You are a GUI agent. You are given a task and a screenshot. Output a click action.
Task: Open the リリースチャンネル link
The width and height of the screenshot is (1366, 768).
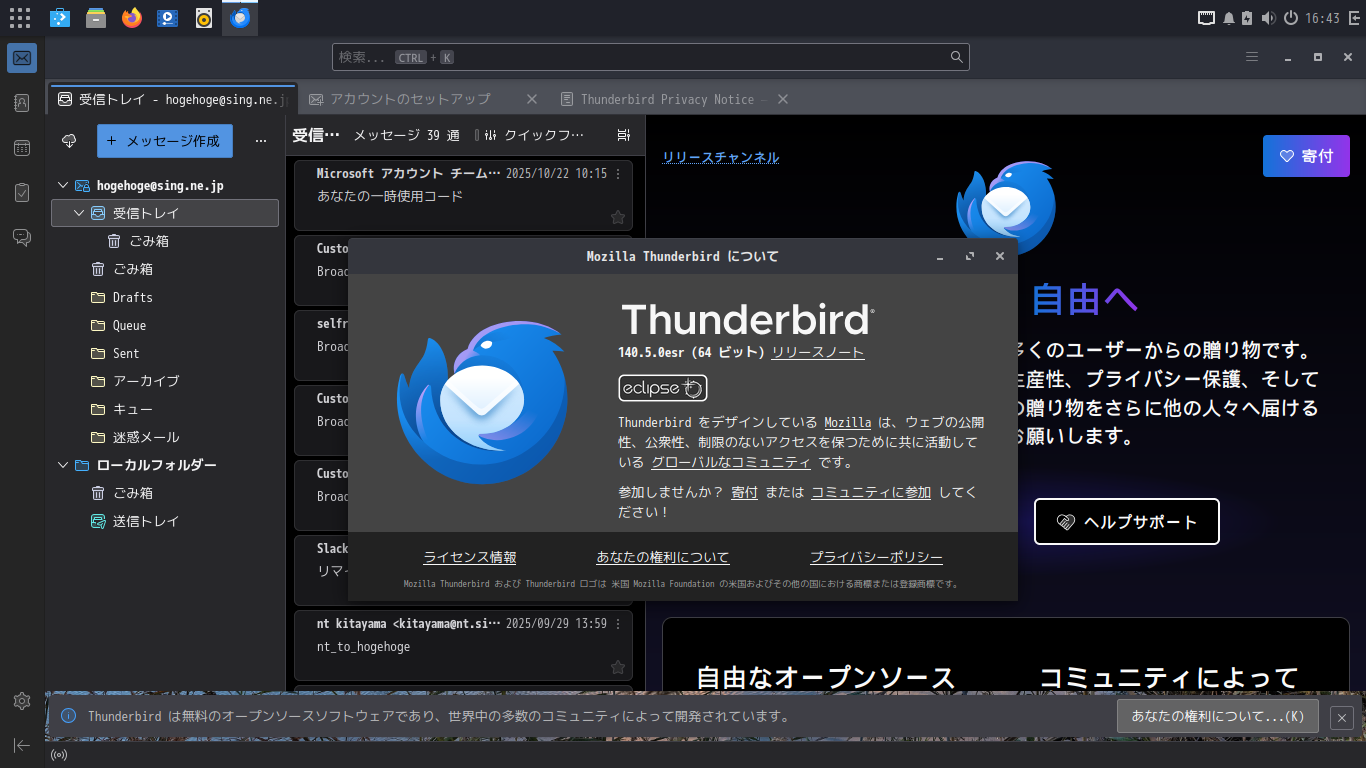(721, 157)
